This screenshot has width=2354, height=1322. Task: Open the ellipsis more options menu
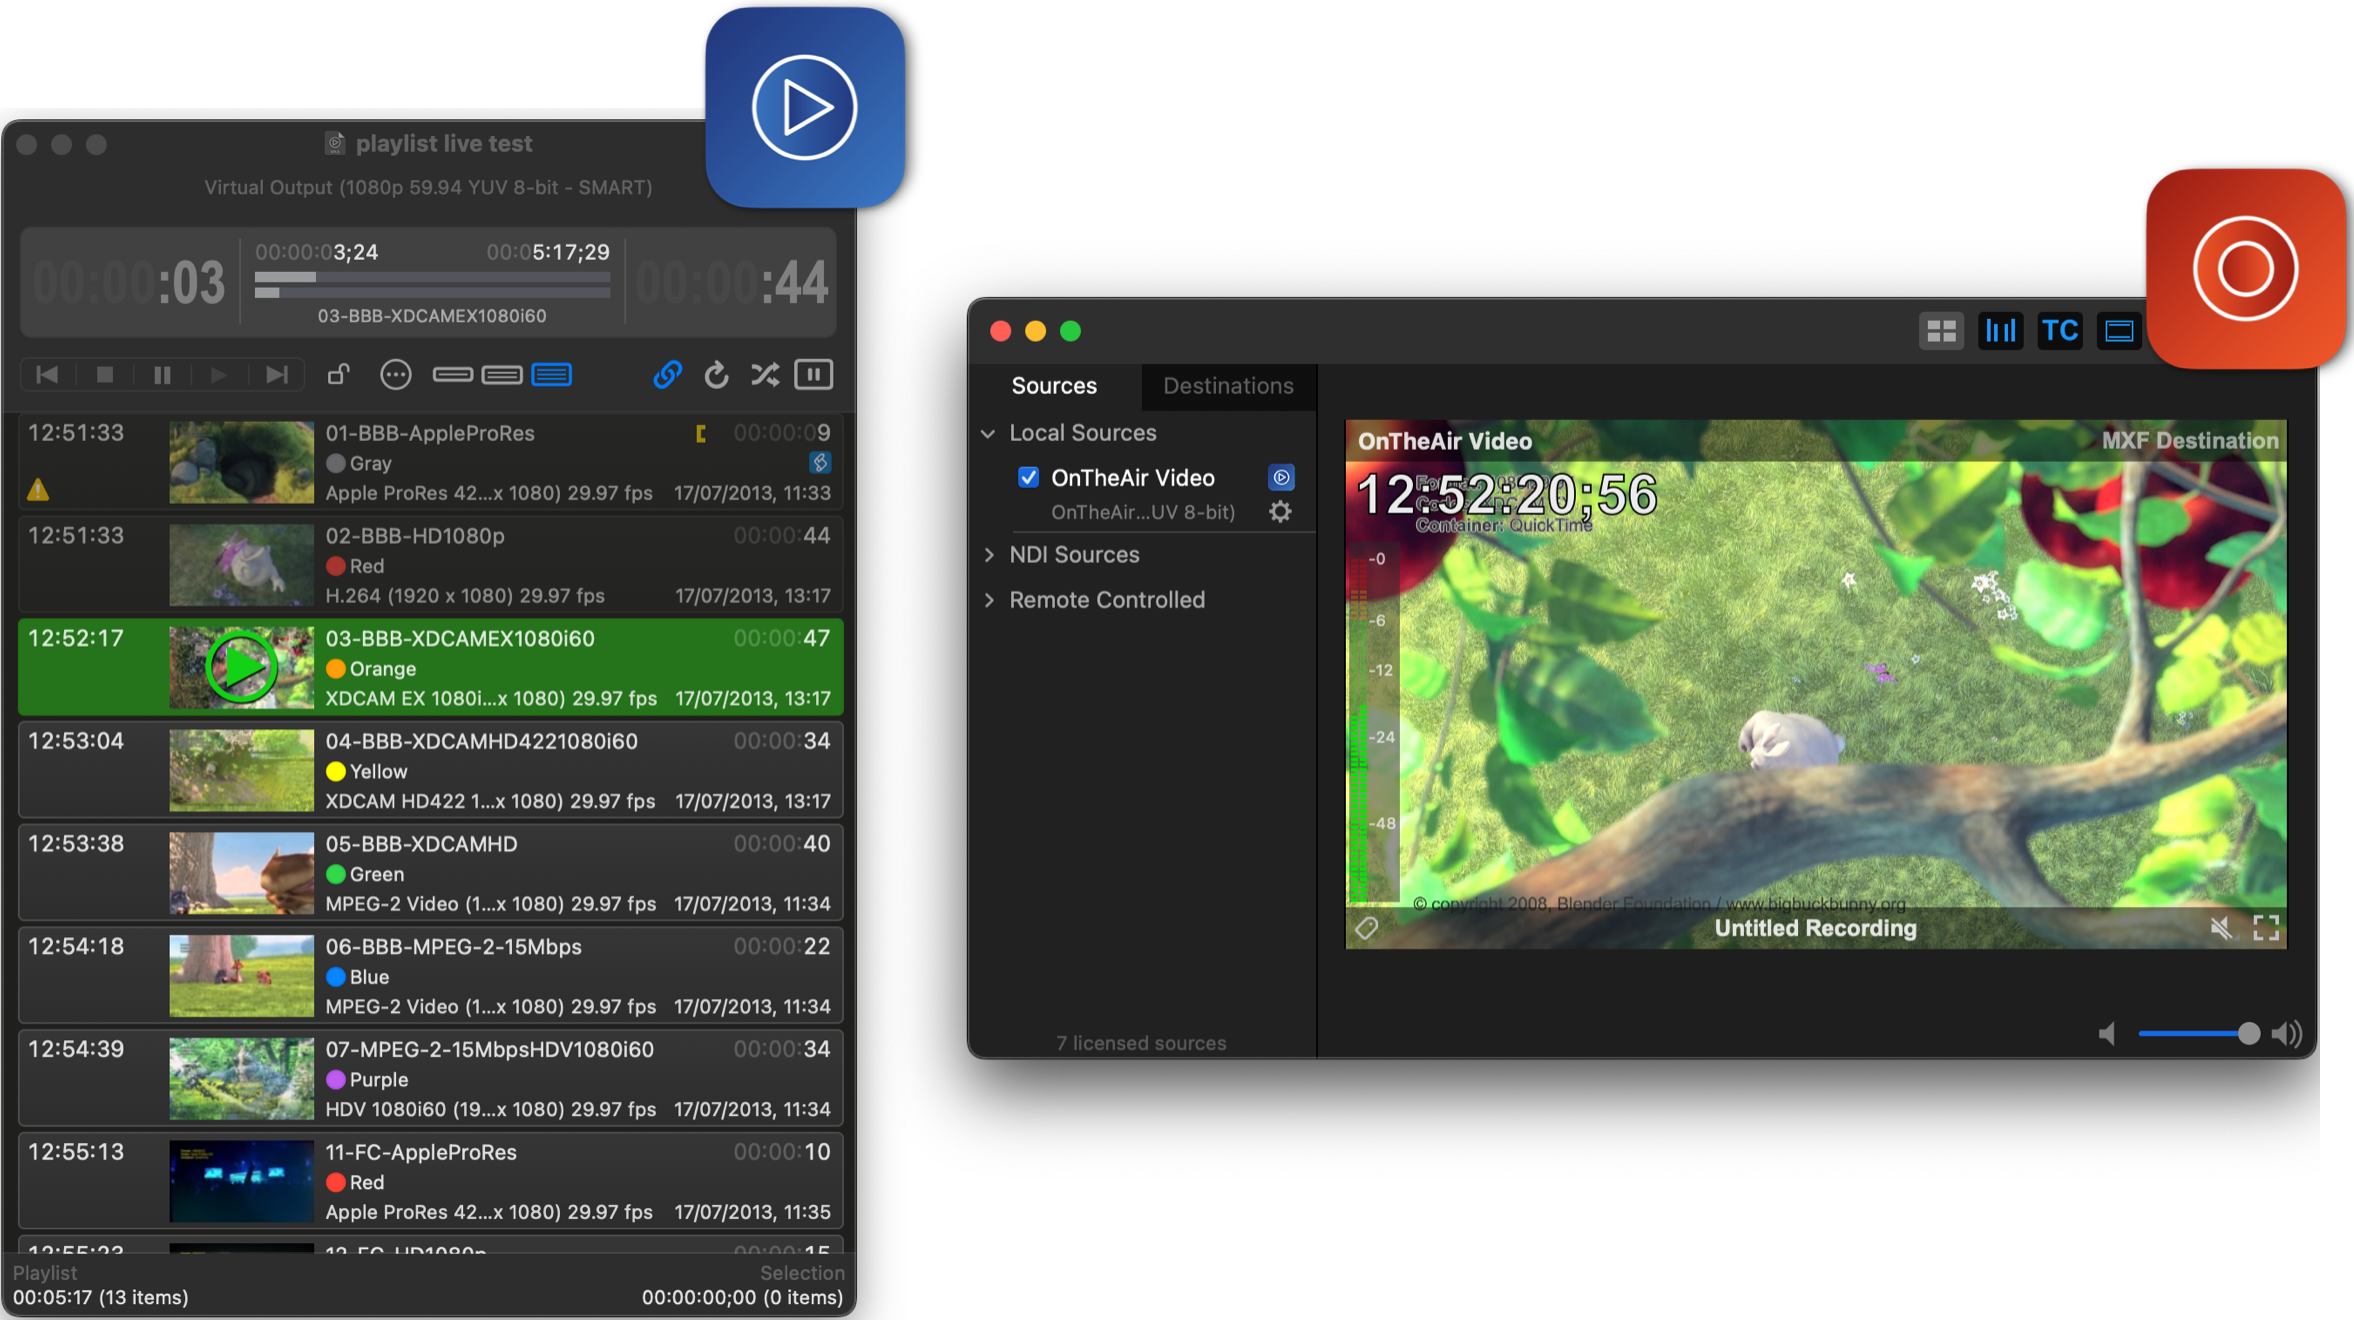point(396,375)
